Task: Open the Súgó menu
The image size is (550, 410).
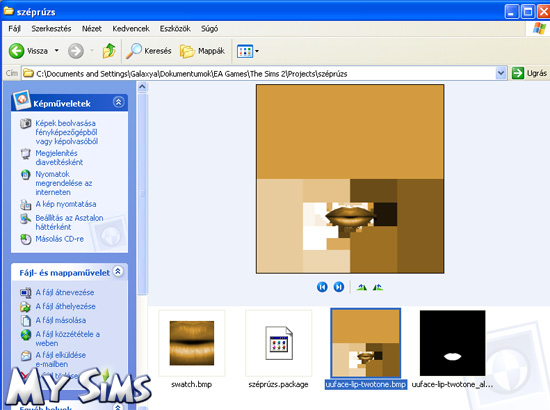Action: [209, 28]
